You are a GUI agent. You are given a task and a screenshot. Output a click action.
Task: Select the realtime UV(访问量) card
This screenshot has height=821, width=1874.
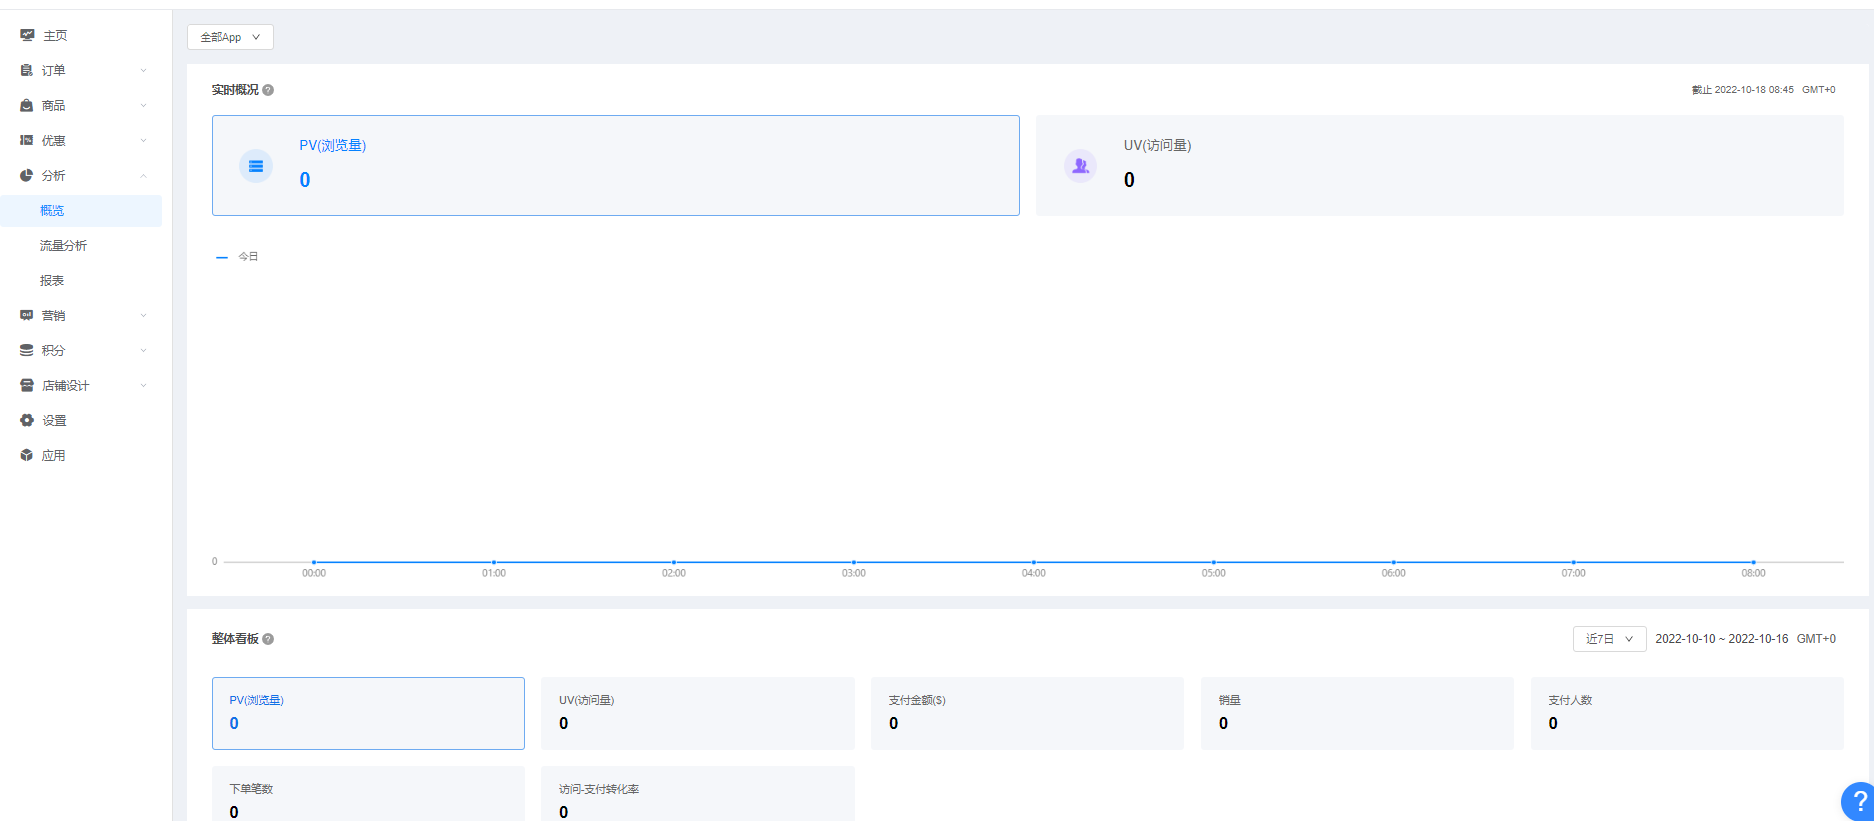(x=1440, y=165)
